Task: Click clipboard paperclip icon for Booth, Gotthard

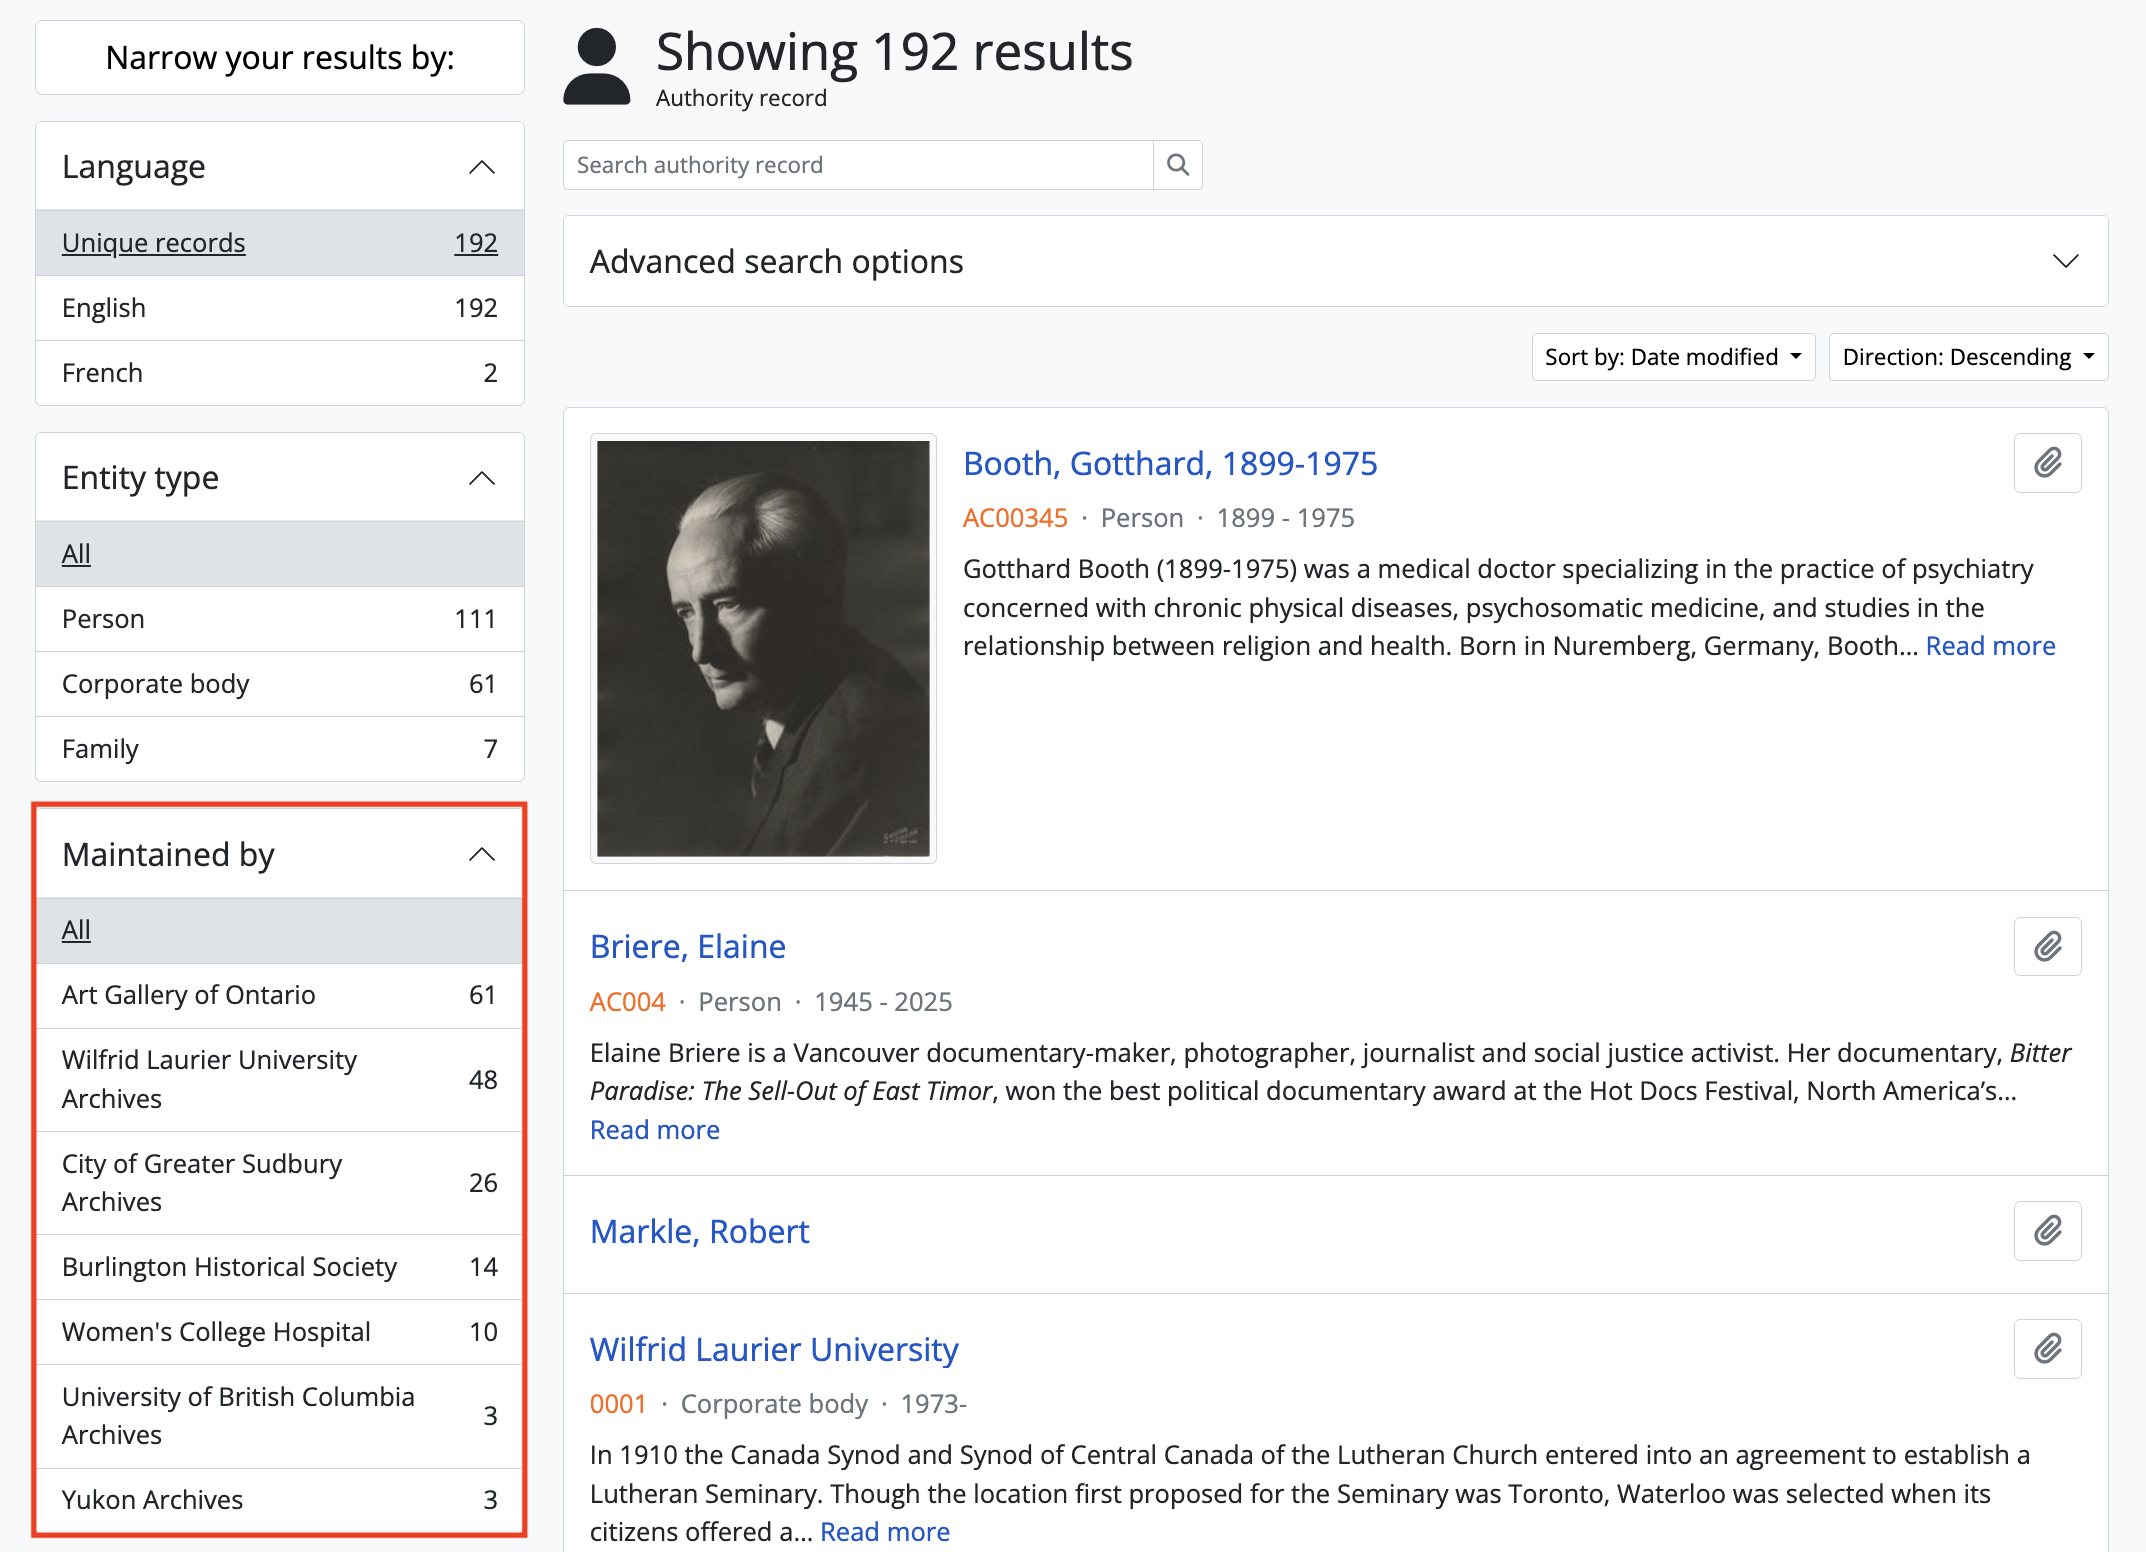Action: [x=2047, y=463]
